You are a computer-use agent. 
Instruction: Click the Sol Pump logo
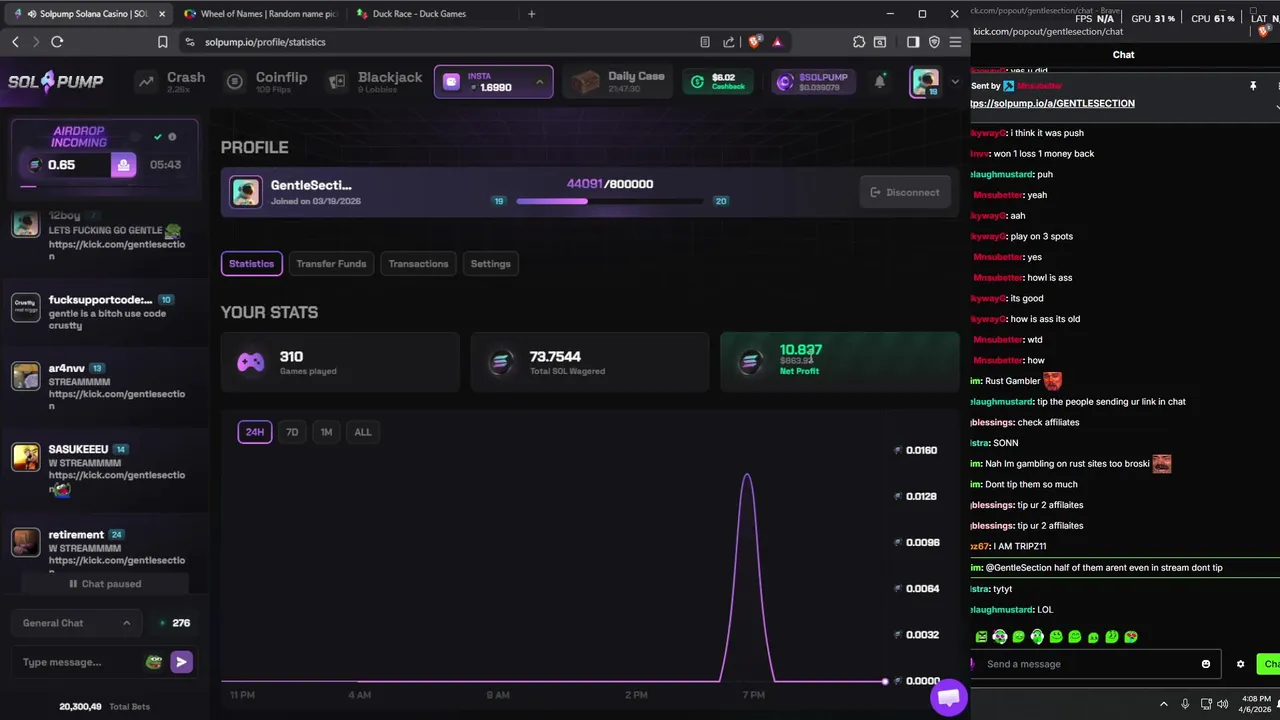55,82
